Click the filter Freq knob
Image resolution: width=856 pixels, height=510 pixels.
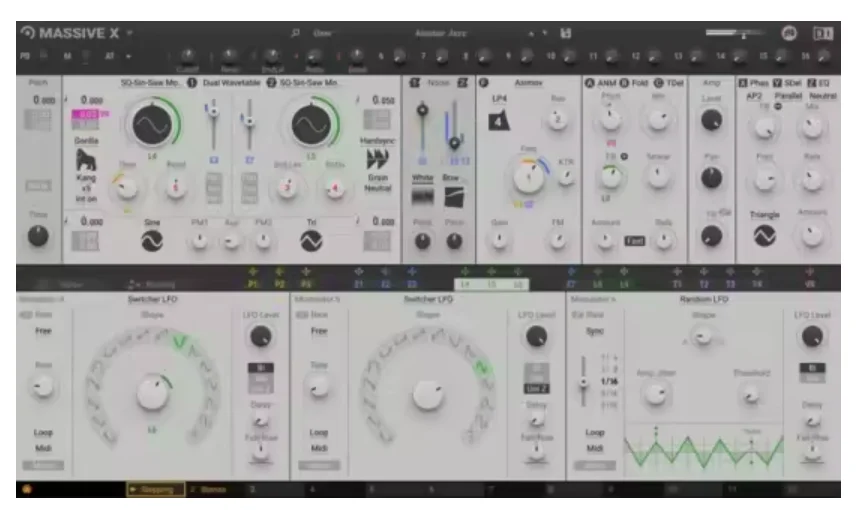click(528, 176)
